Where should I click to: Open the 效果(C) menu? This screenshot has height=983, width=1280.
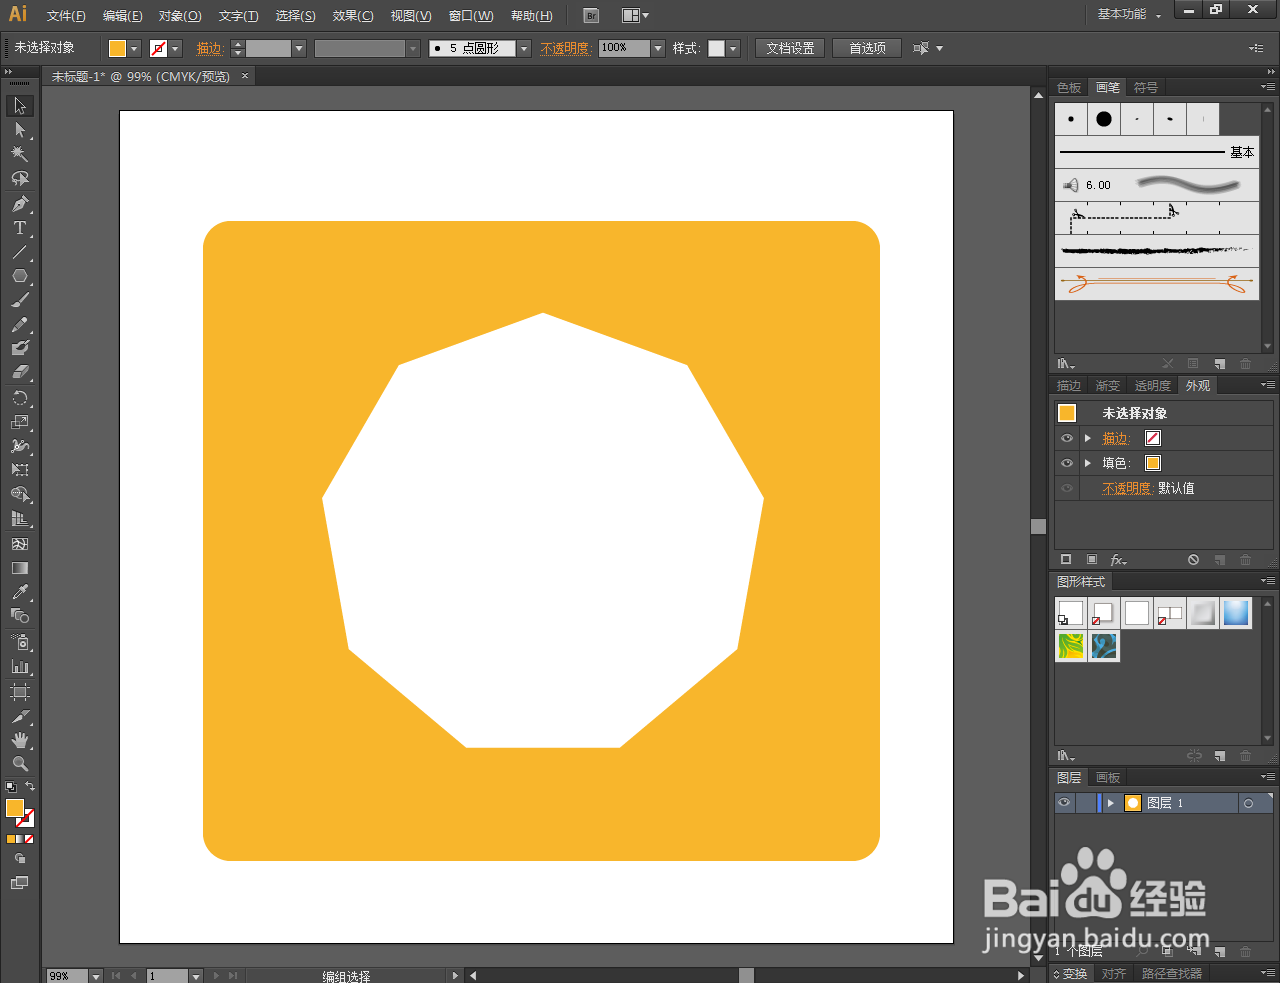(353, 16)
